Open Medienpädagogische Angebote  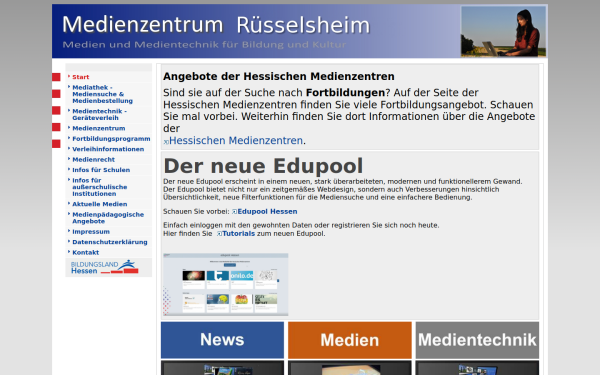point(108,218)
